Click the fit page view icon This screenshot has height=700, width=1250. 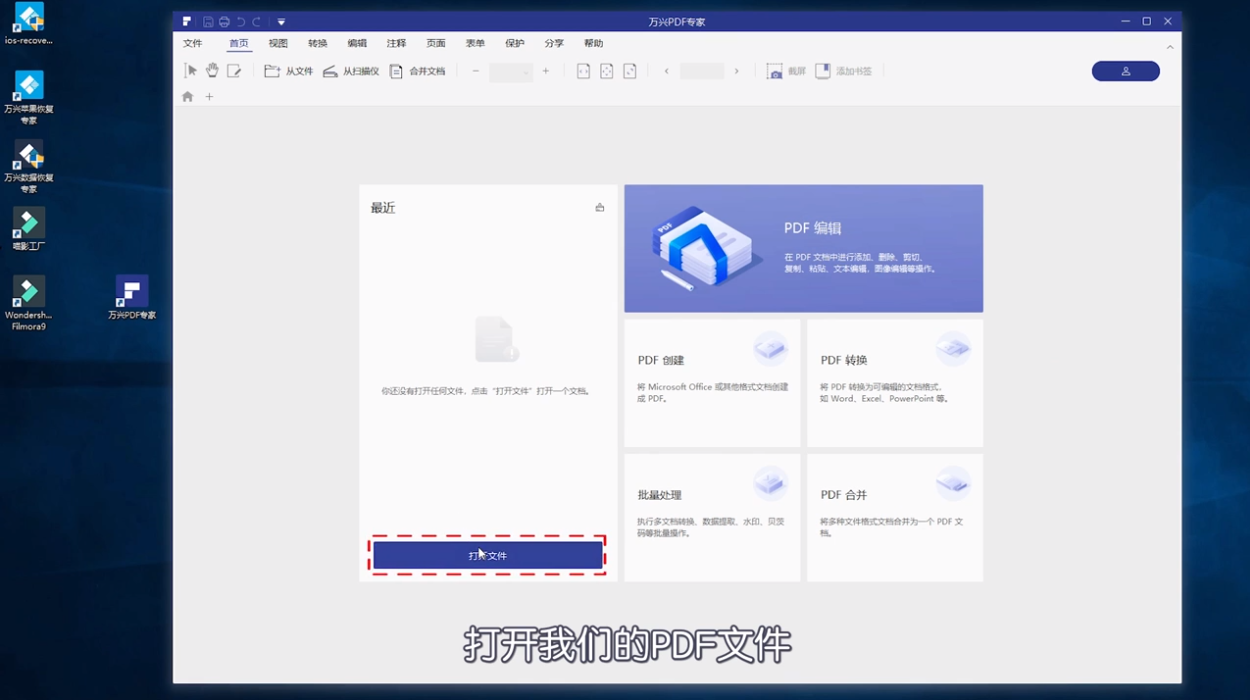coord(607,71)
